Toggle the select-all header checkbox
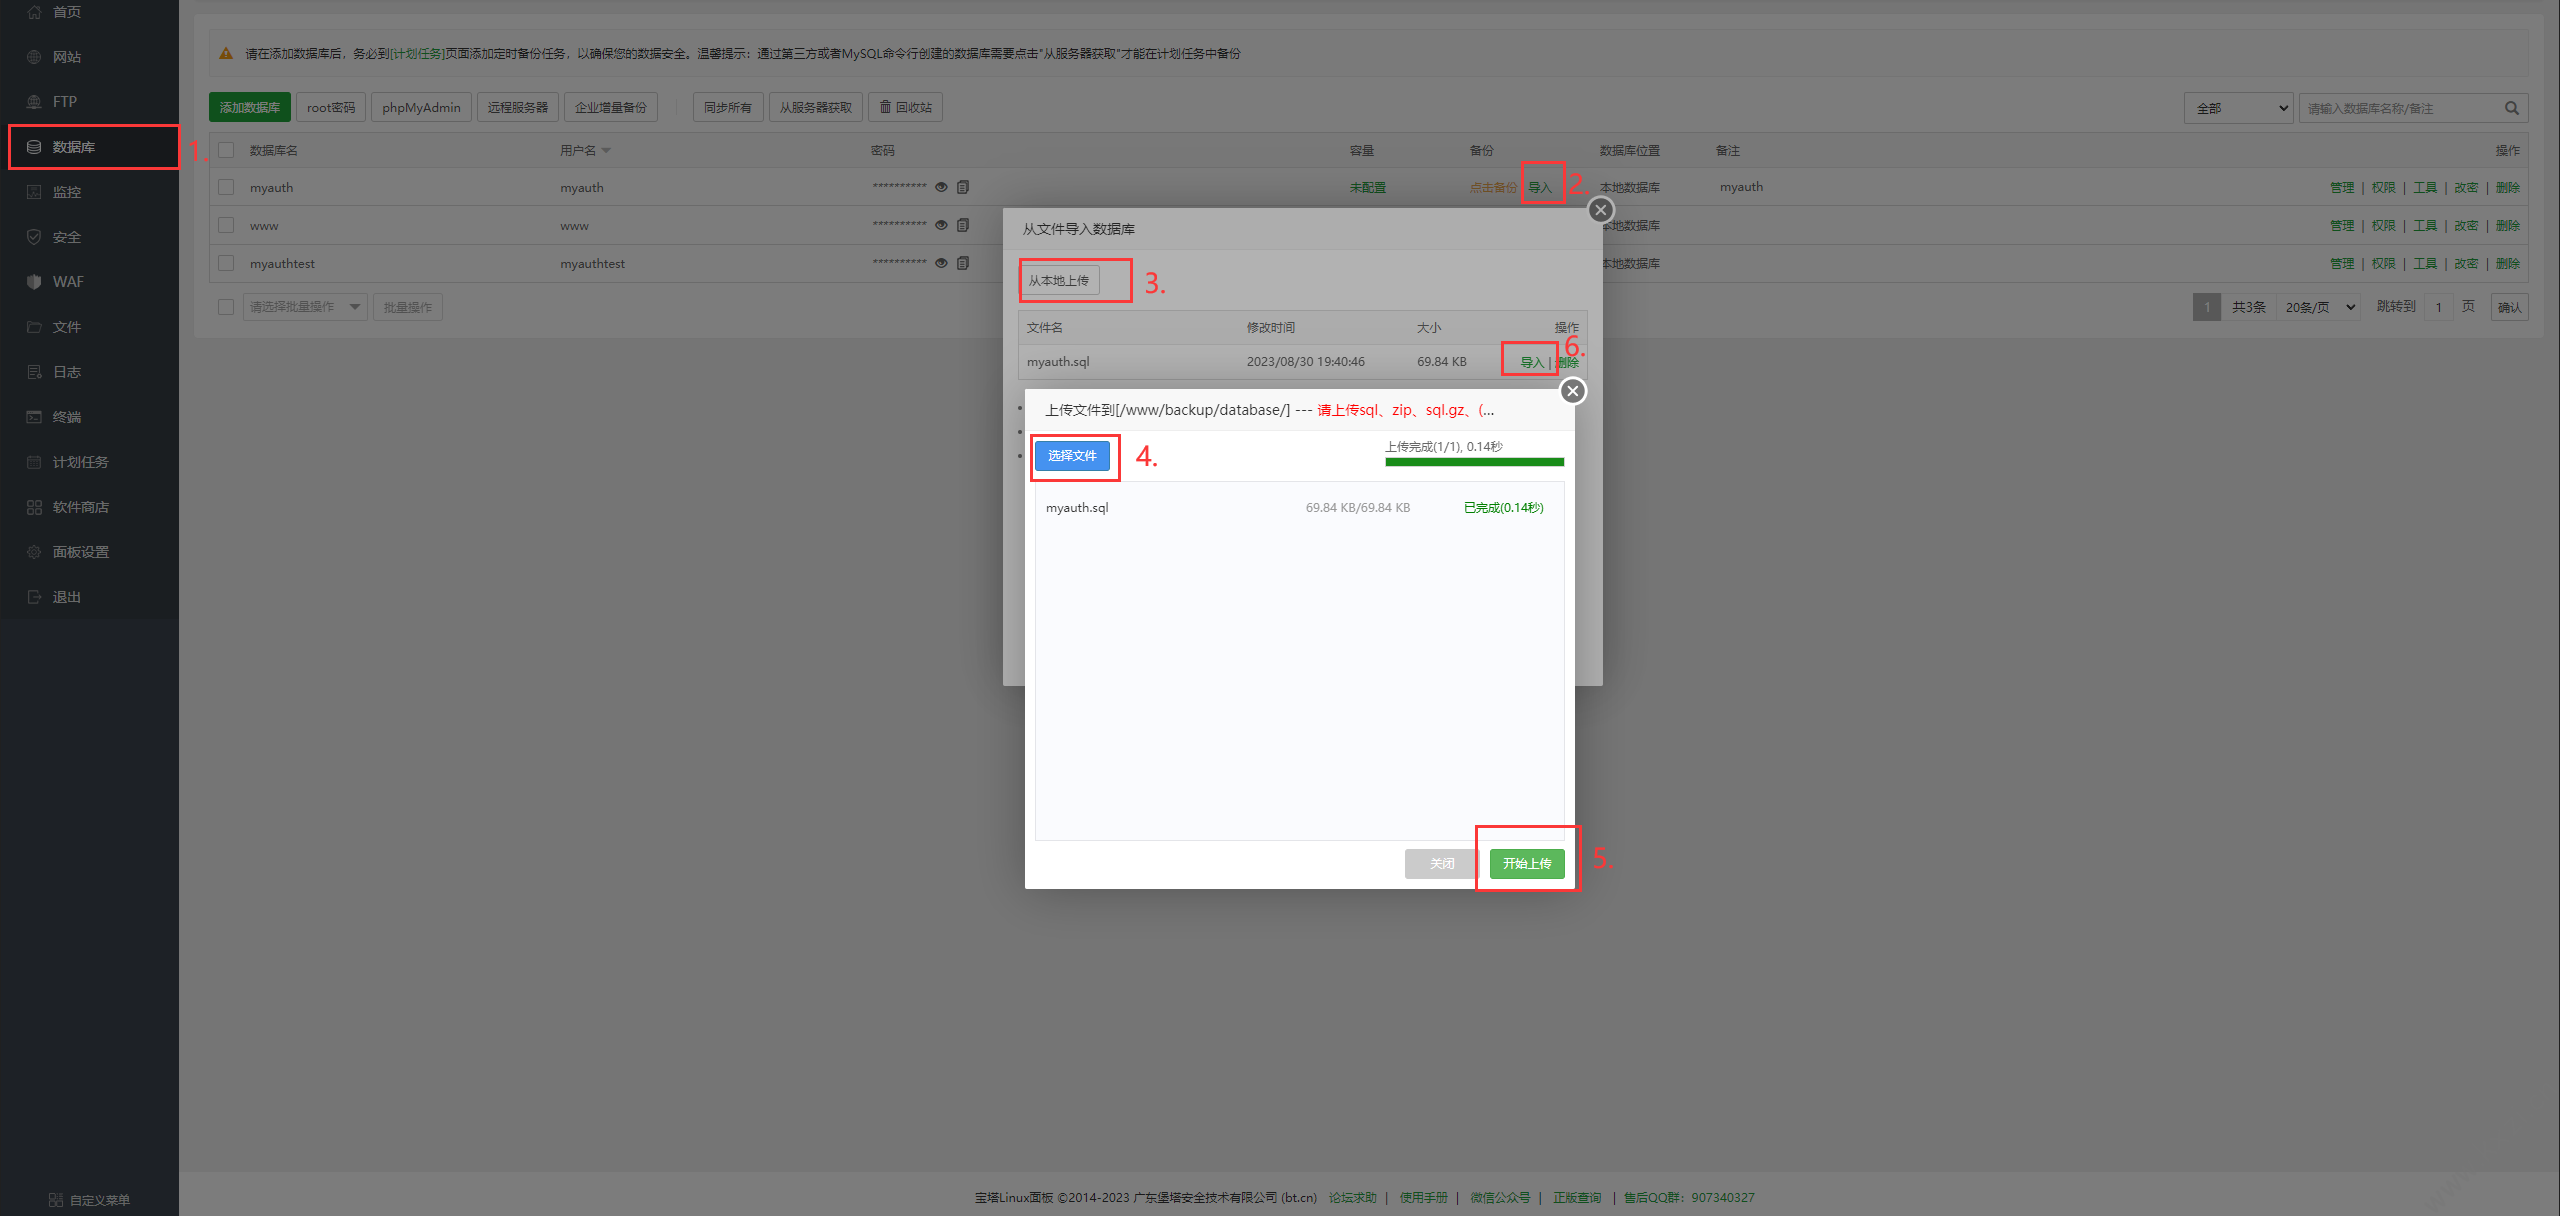2560x1216 pixels. click(x=226, y=150)
